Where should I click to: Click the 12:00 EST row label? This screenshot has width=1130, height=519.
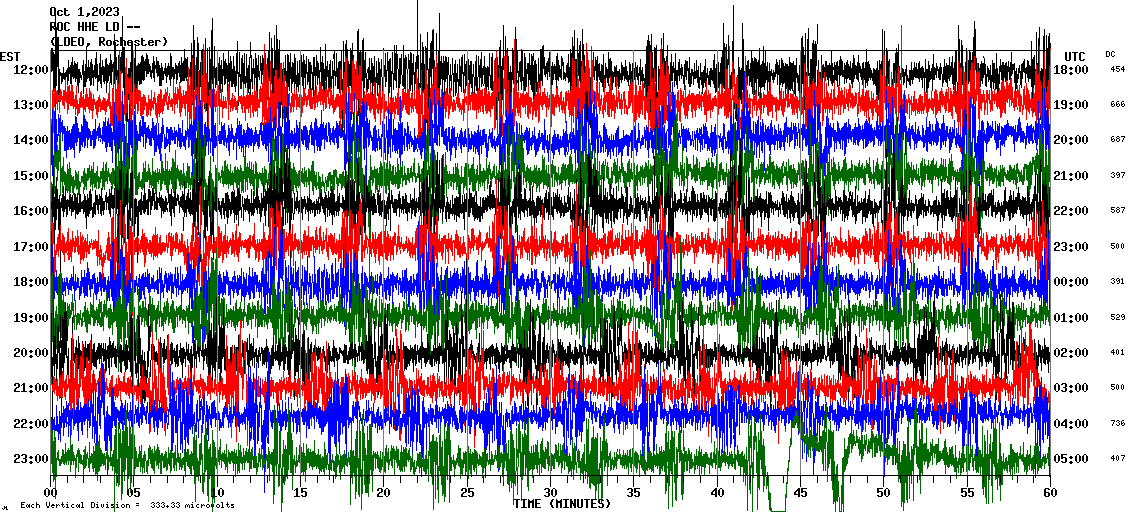[x=31, y=70]
